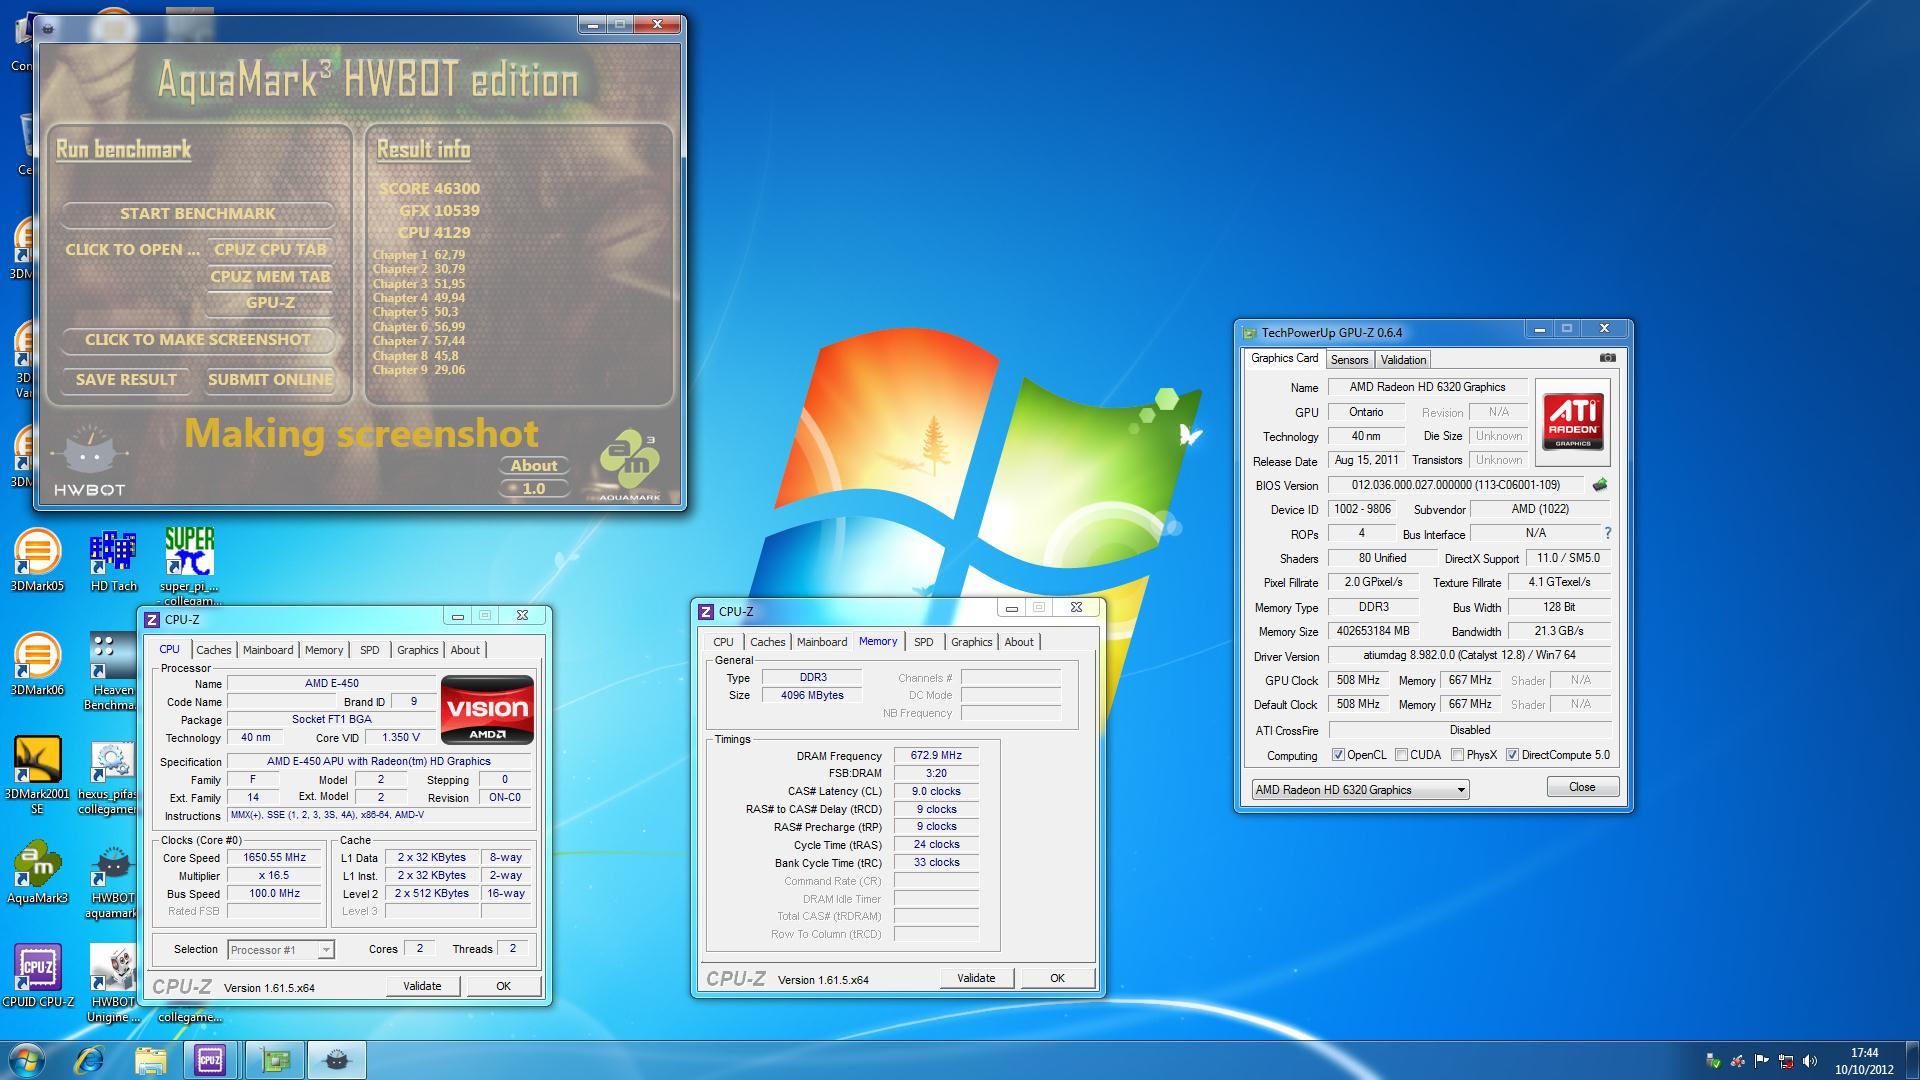
Task: Open the HWBOT aquamark desktop shortcut
Action: click(112, 880)
